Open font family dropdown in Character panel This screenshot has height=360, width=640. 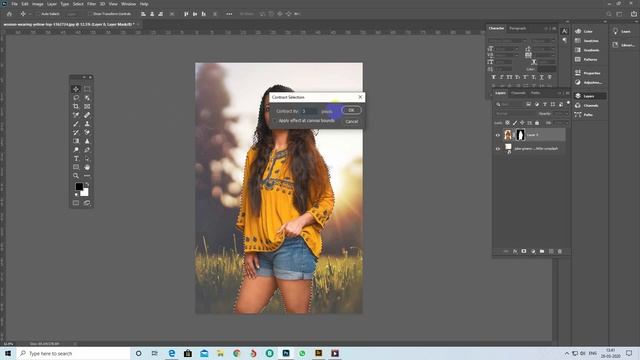point(508,41)
